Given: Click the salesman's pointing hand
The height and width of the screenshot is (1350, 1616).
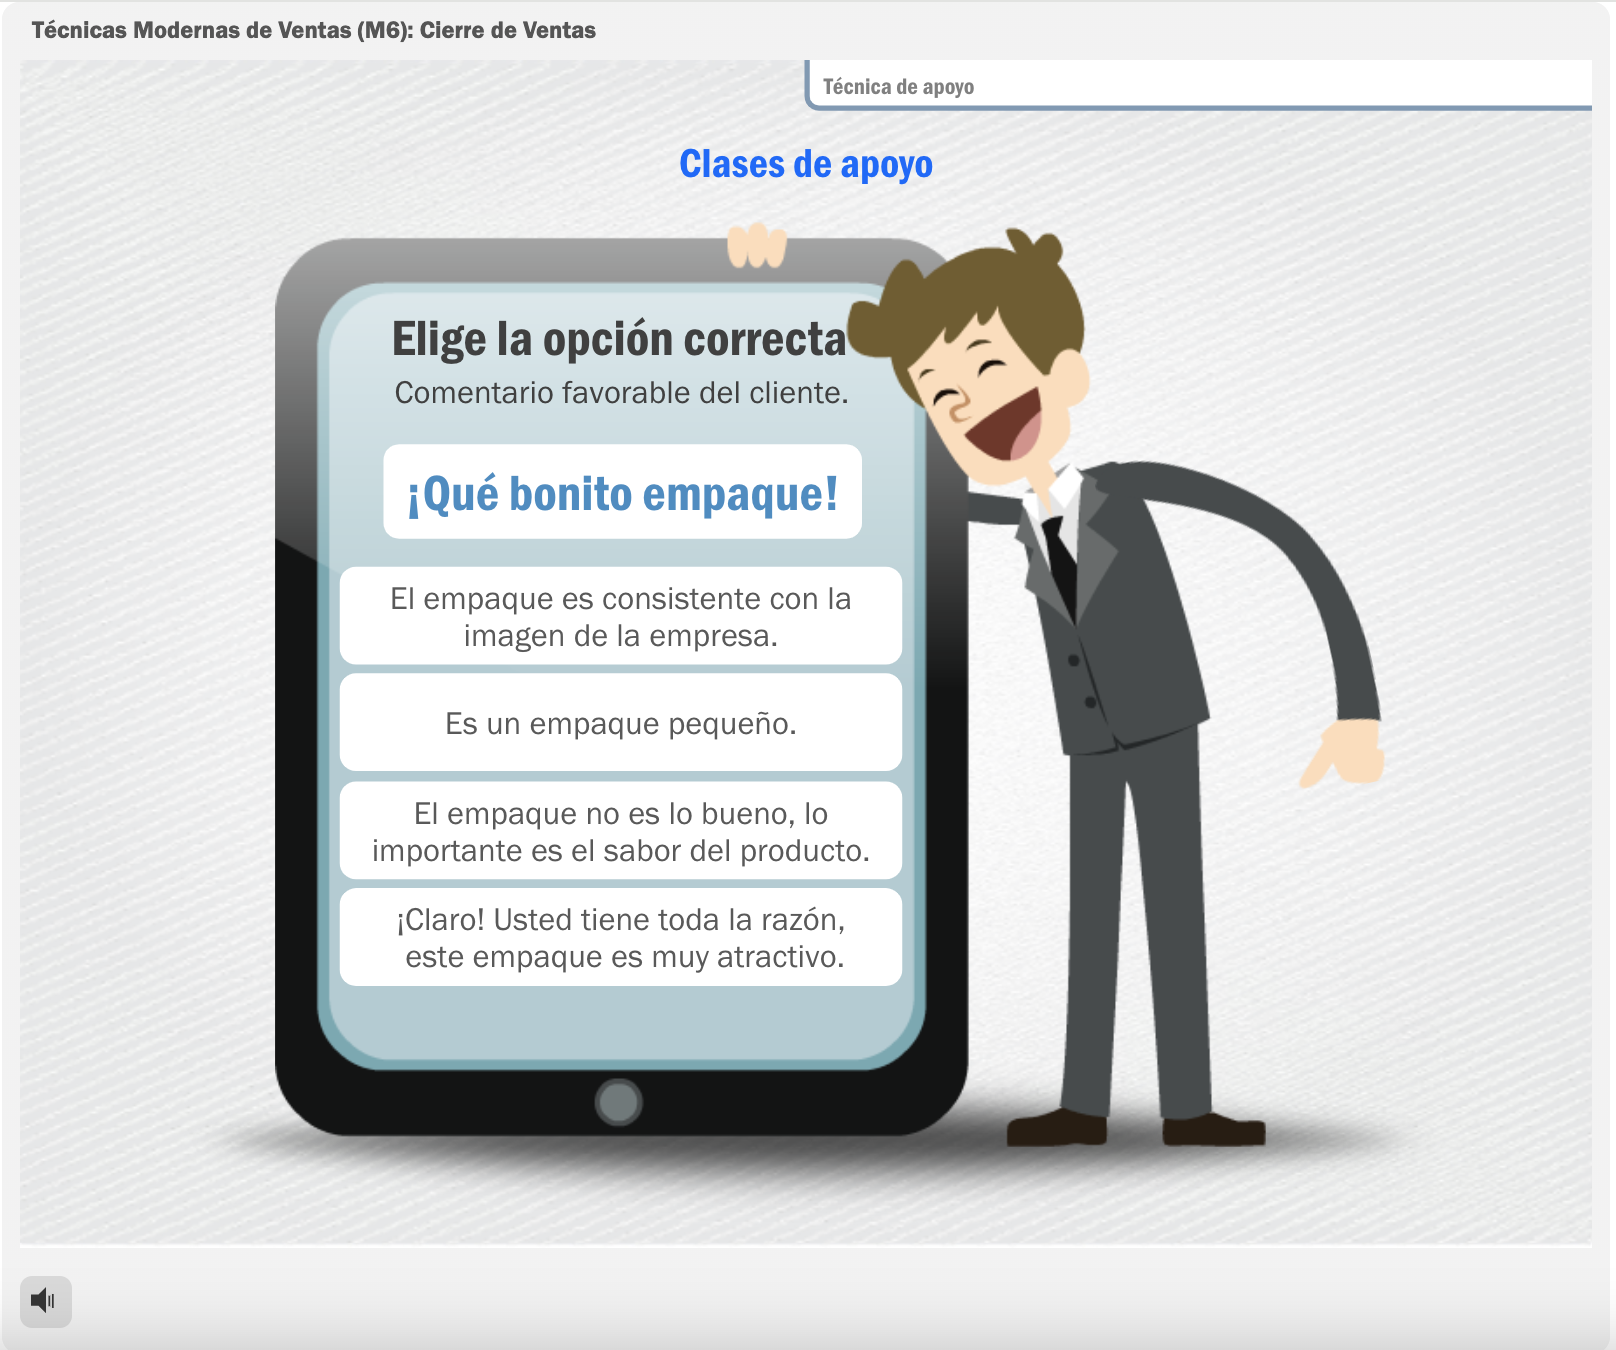Looking at the screenshot, I should [x=1346, y=755].
